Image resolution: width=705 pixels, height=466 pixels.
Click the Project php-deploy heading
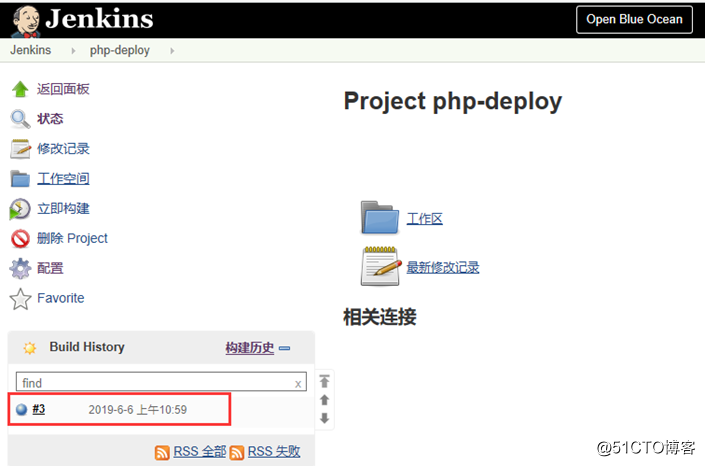pyautogui.click(x=453, y=102)
